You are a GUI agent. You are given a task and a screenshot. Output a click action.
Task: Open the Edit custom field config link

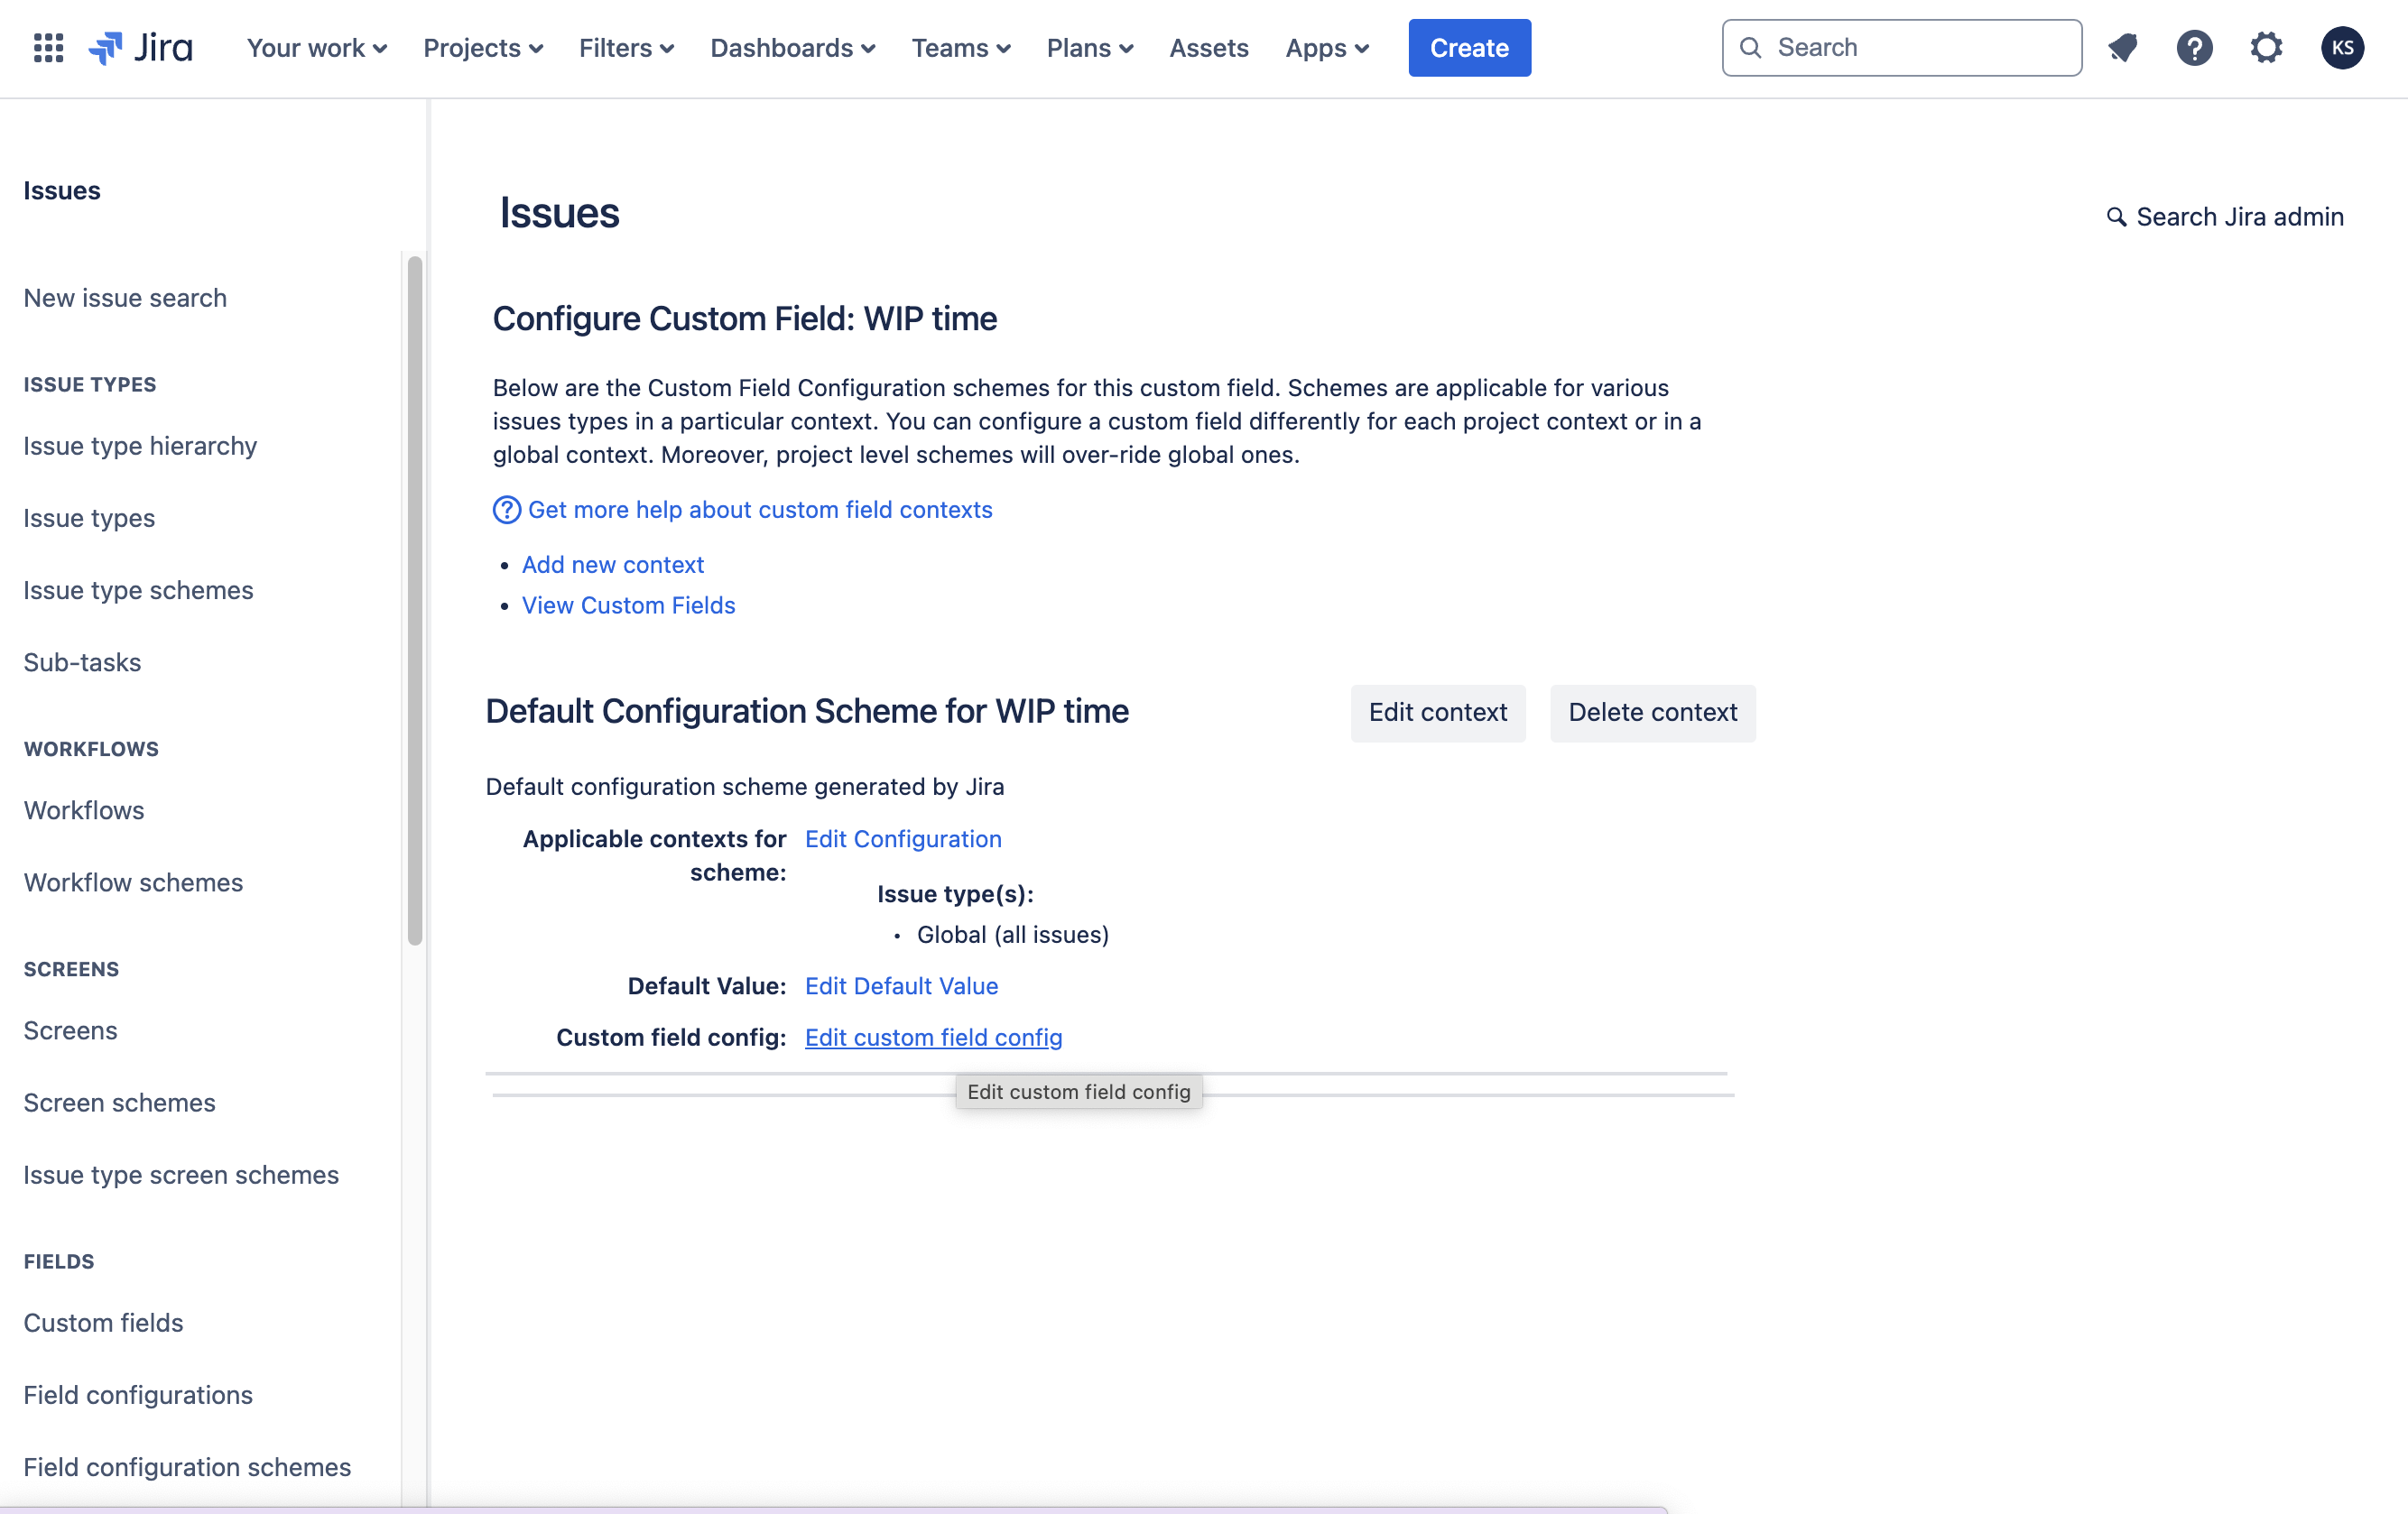pos(933,1037)
